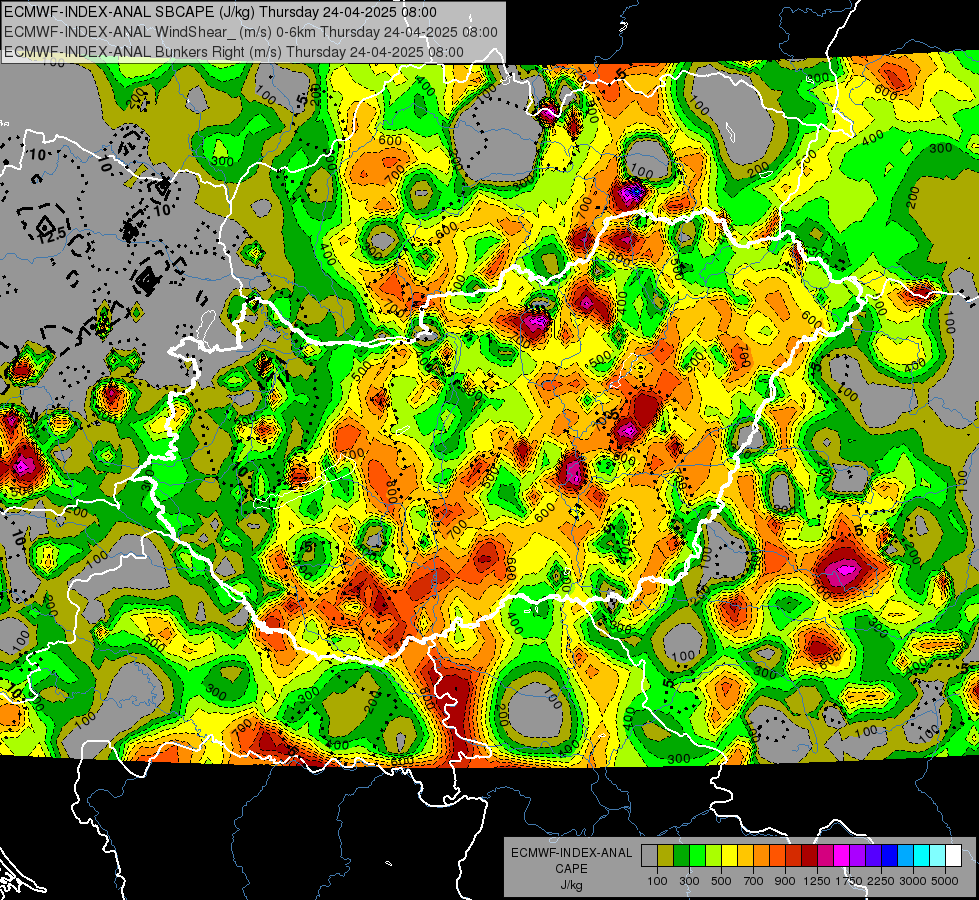
Task: Click the 1750 legend scale value
Action: (x=849, y=881)
